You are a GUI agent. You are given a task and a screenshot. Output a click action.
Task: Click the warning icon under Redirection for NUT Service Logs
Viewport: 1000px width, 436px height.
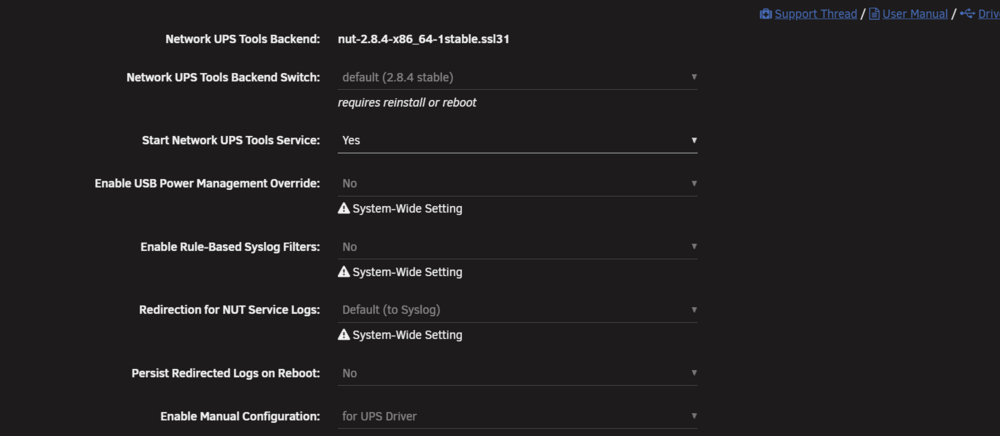pyautogui.click(x=344, y=335)
